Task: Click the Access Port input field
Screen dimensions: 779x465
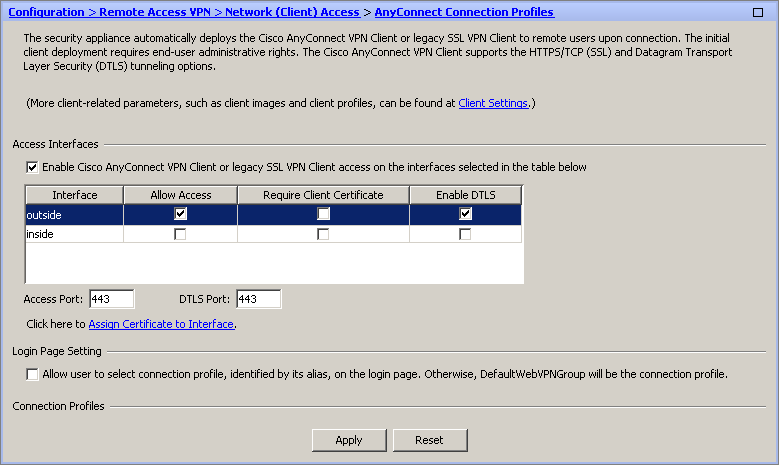Action: pyautogui.click(x=112, y=299)
